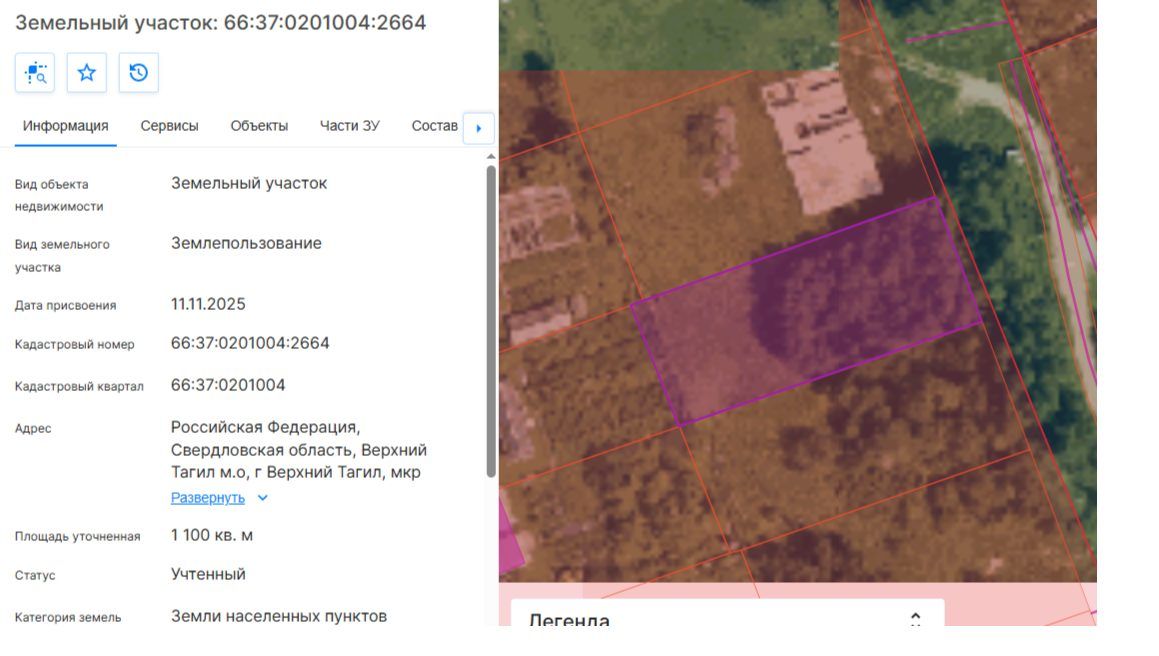Click the Землепользование value

click(246, 243)
